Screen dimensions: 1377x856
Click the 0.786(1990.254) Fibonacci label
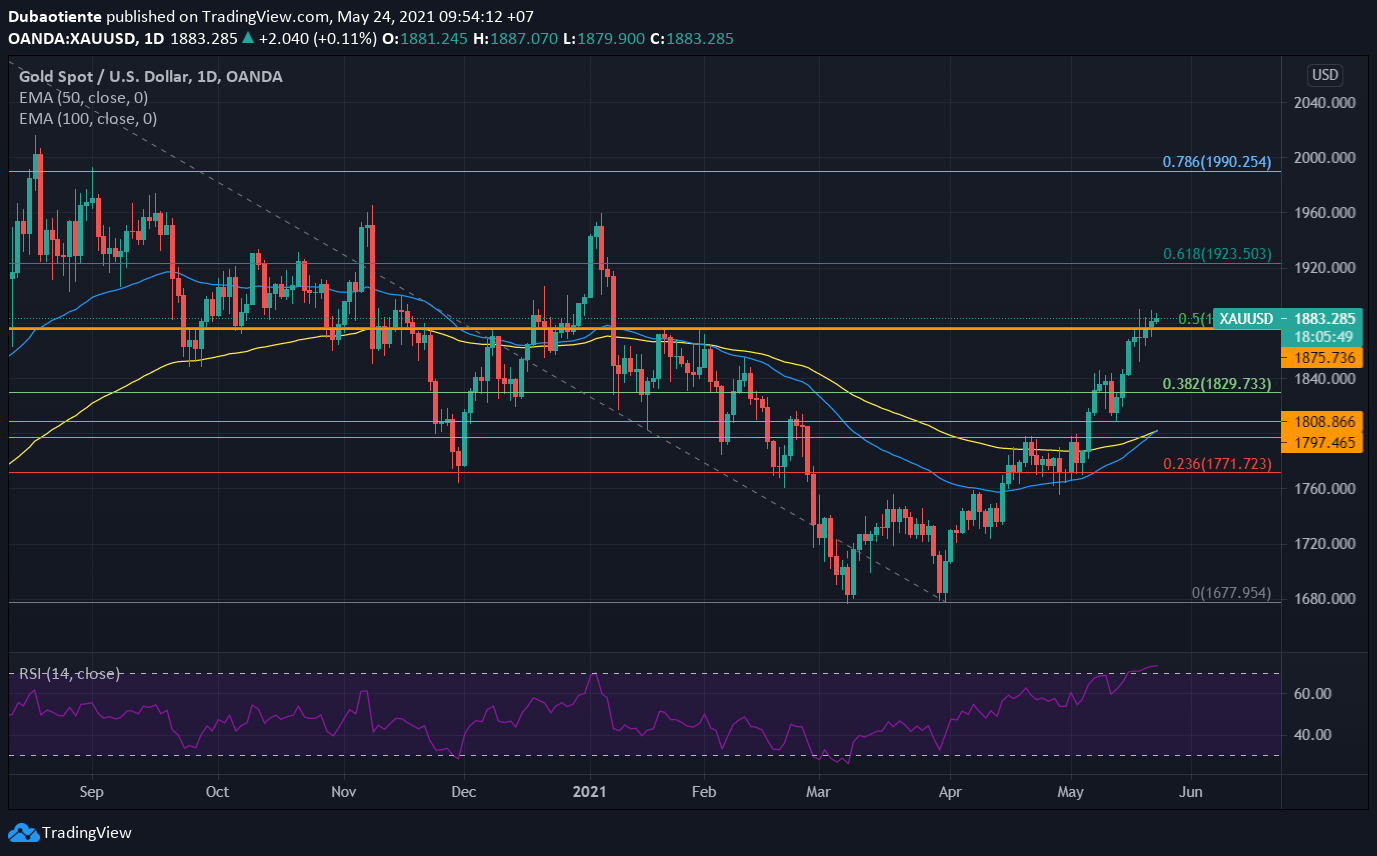(x=1217, y=162)
